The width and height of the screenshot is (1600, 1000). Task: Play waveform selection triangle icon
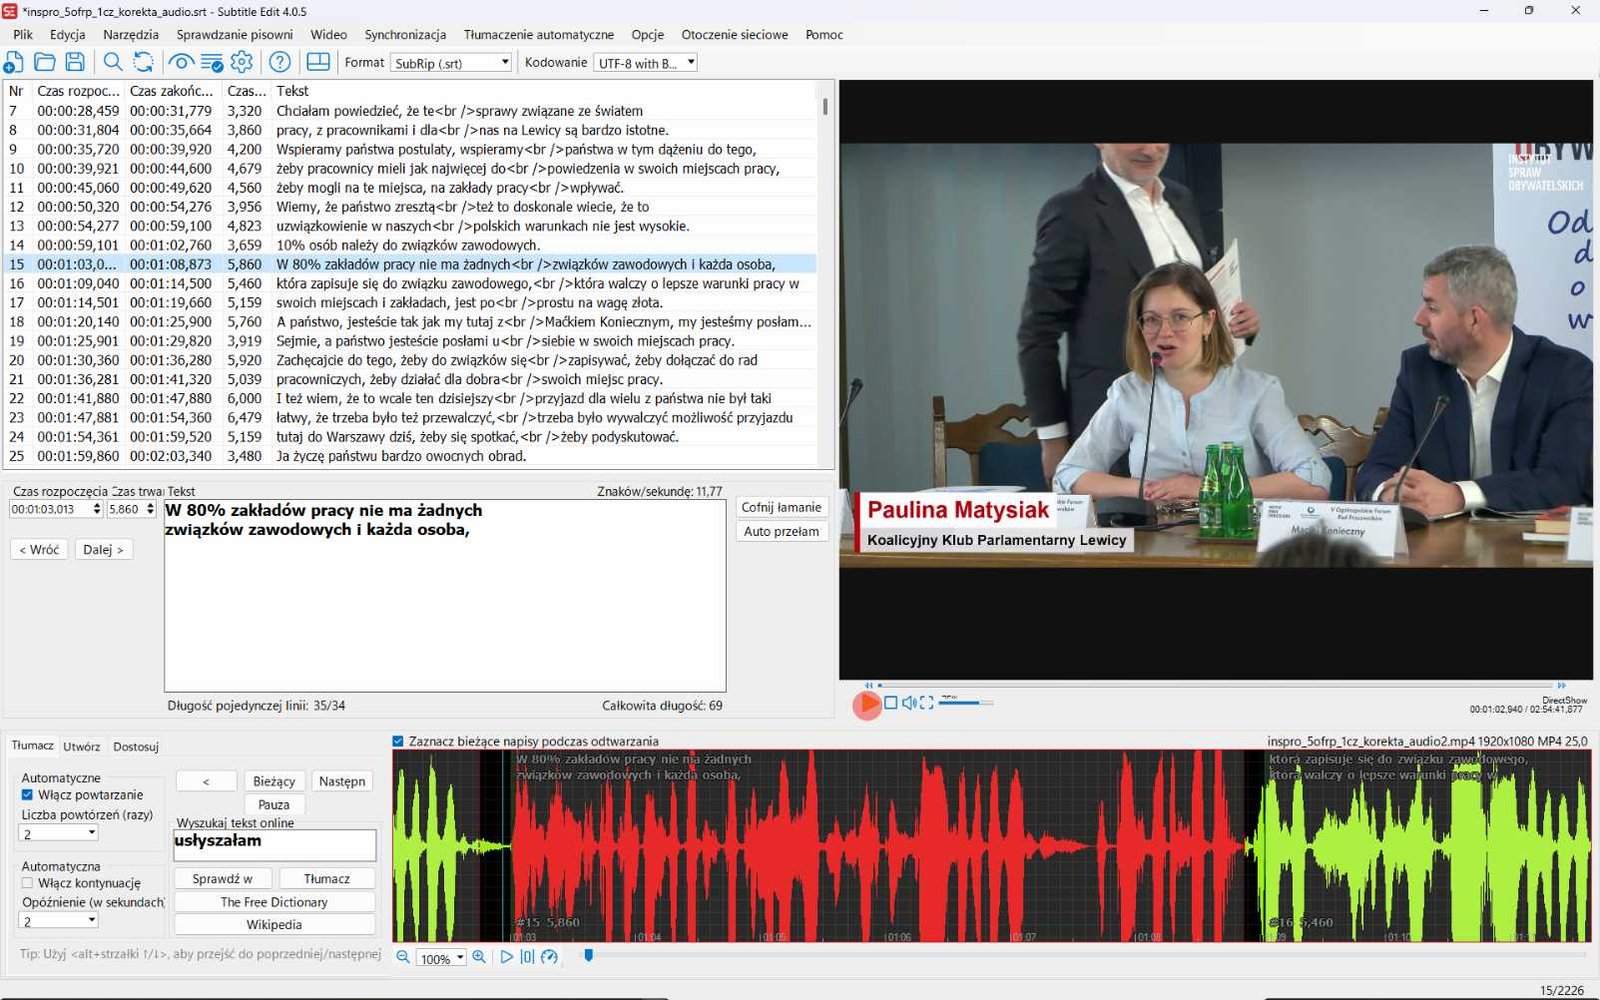pyautogui.click(x=507, y=957)
